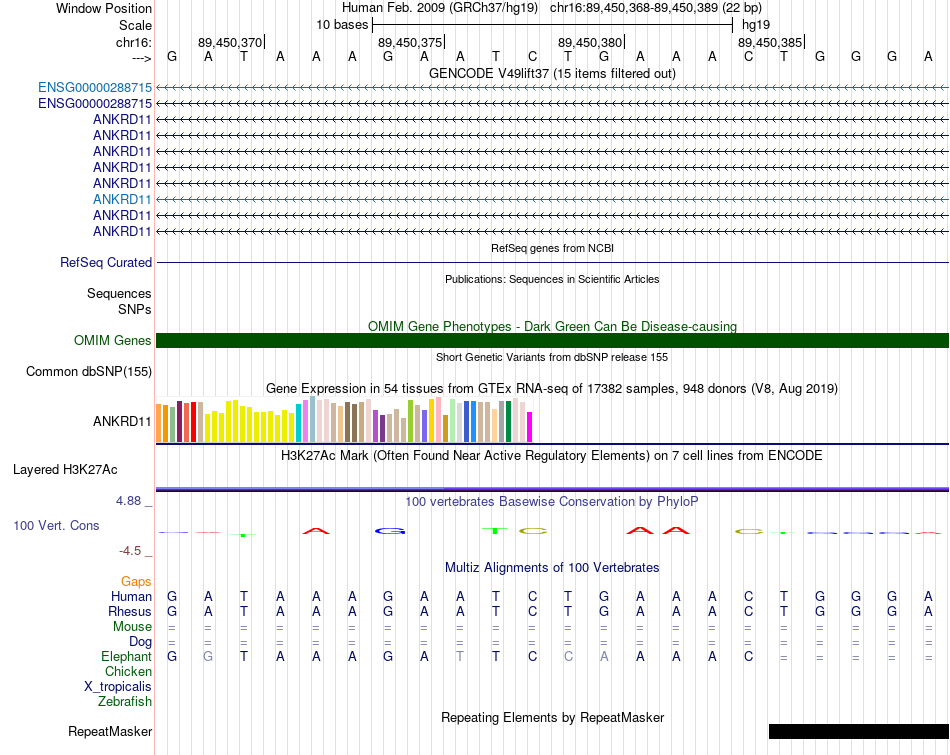Open the 'GENCODE V49lift37 (15 items filtered out)' track title

coord(552,73)
